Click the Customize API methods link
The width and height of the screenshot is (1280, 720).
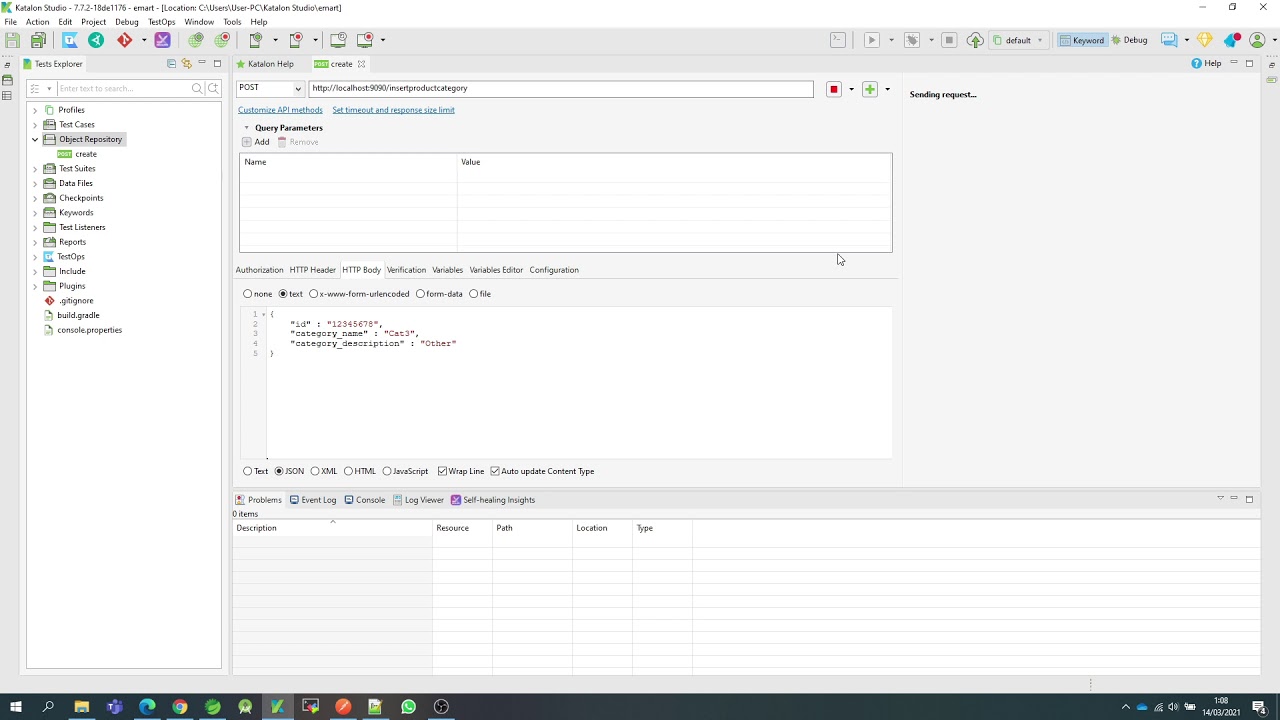point(280,110)
